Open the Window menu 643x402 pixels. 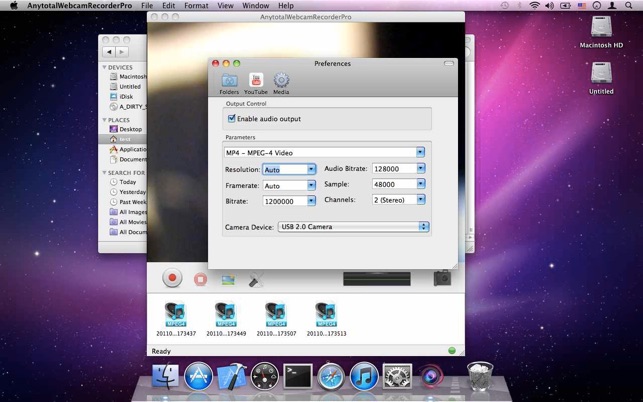255,6
